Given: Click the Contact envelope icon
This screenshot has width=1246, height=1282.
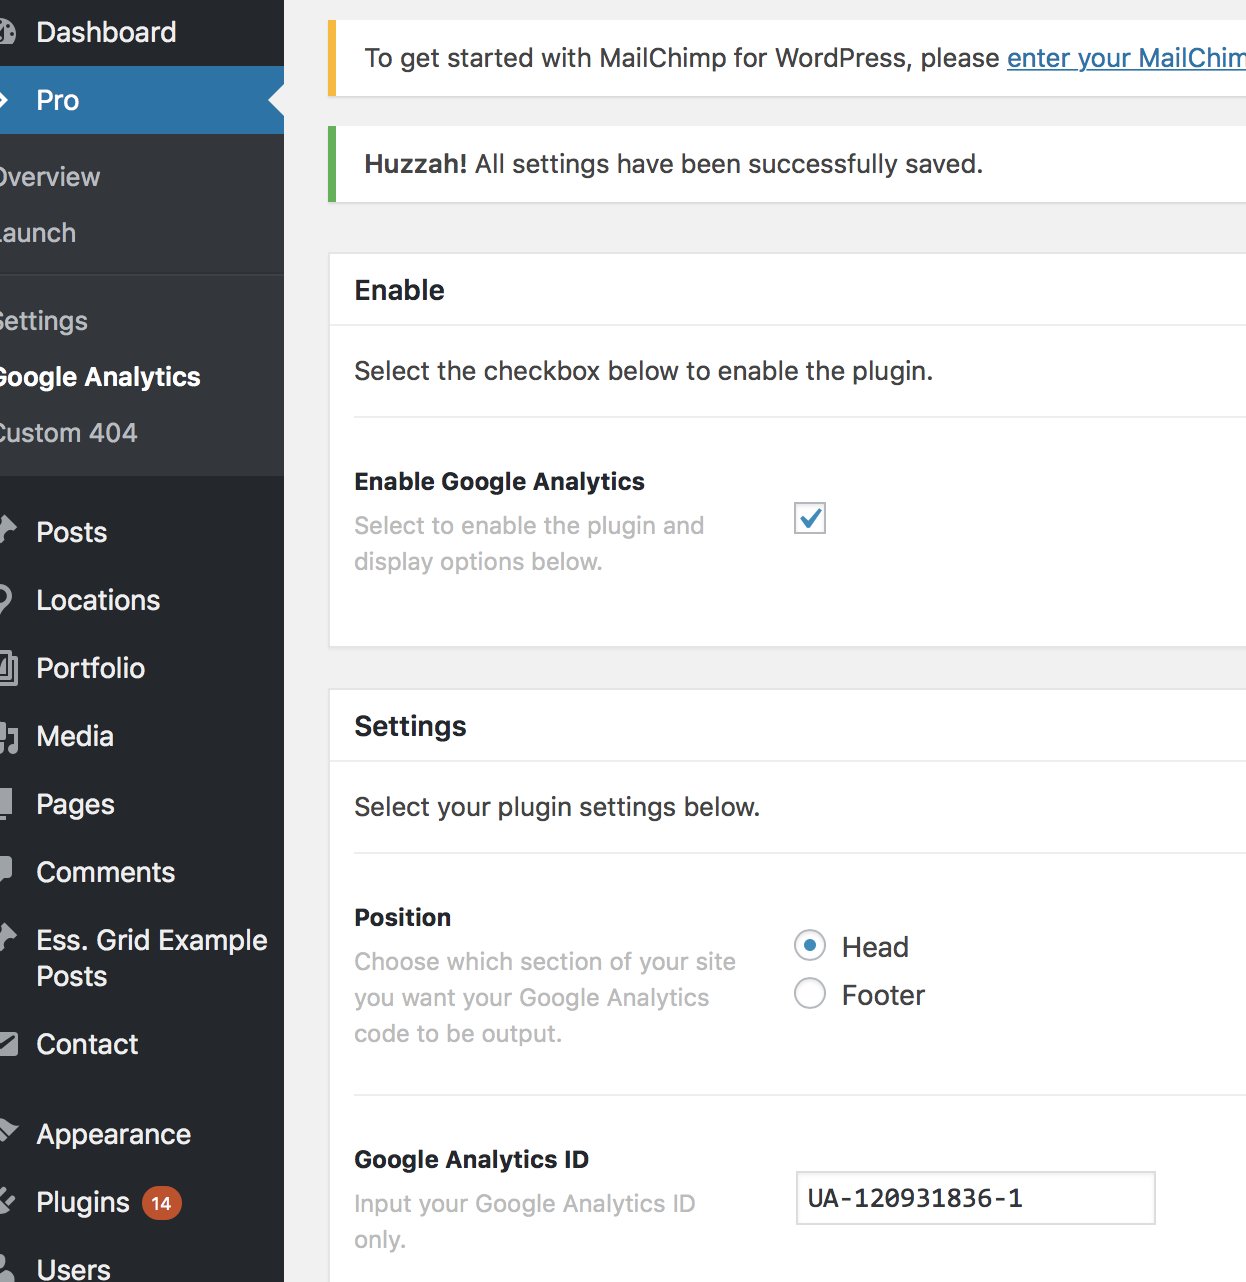Looking at the screenshot, I should [8, 1044].
